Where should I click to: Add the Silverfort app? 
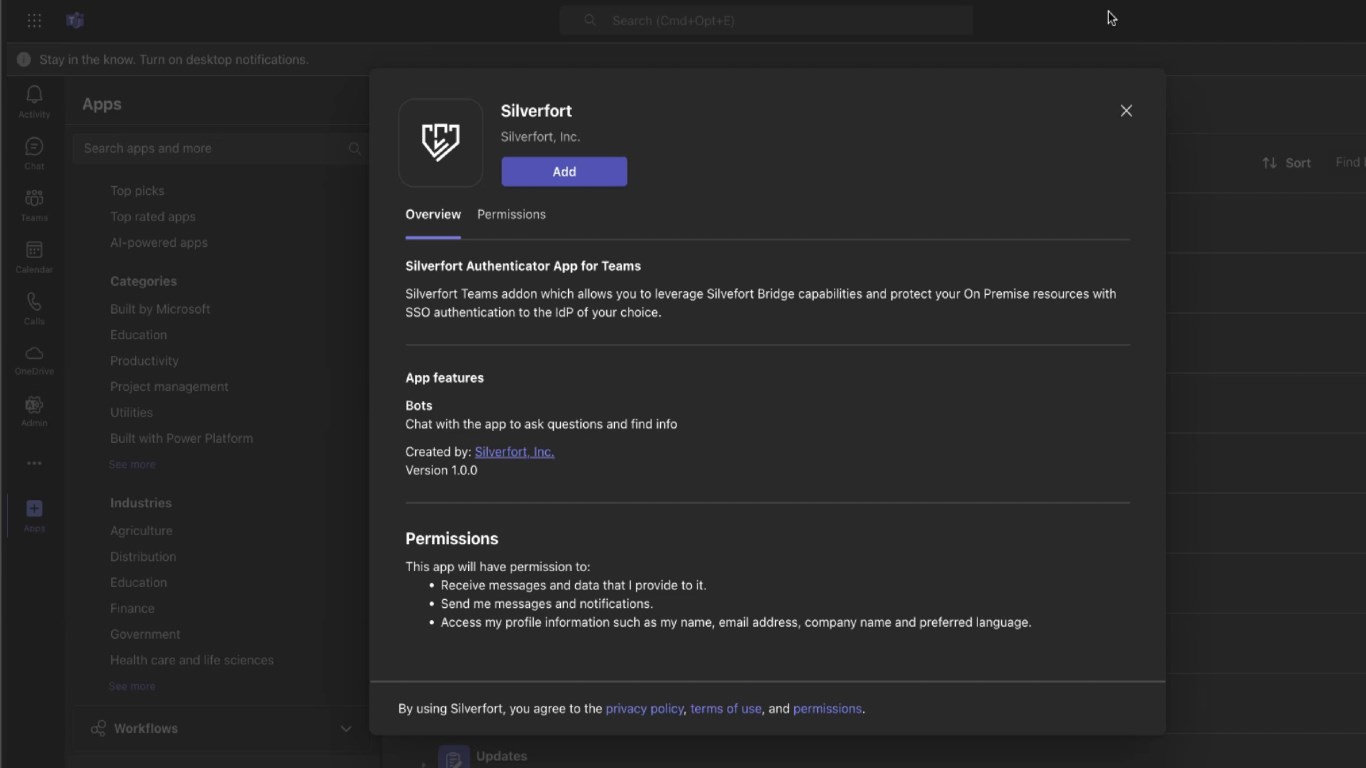coord(564,172)
